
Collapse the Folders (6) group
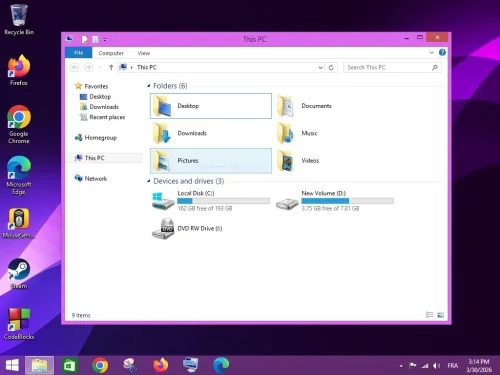click(149, 86)
